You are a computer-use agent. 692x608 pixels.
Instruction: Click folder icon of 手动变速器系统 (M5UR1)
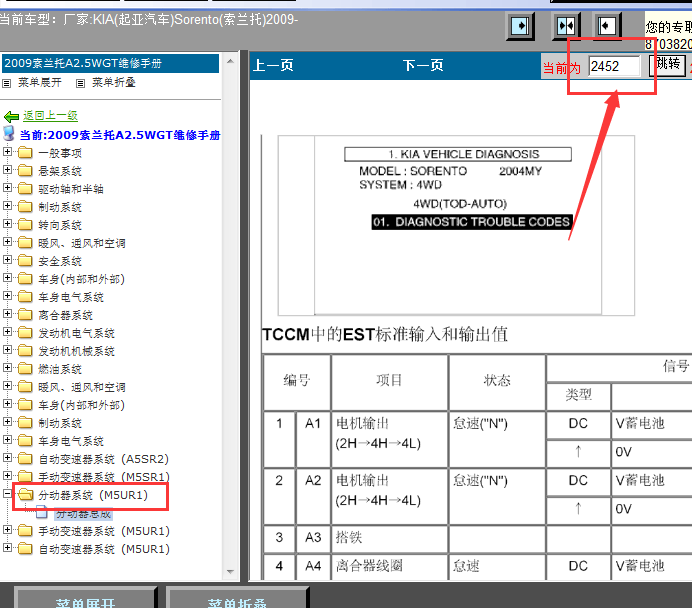[x=25, y=531]
